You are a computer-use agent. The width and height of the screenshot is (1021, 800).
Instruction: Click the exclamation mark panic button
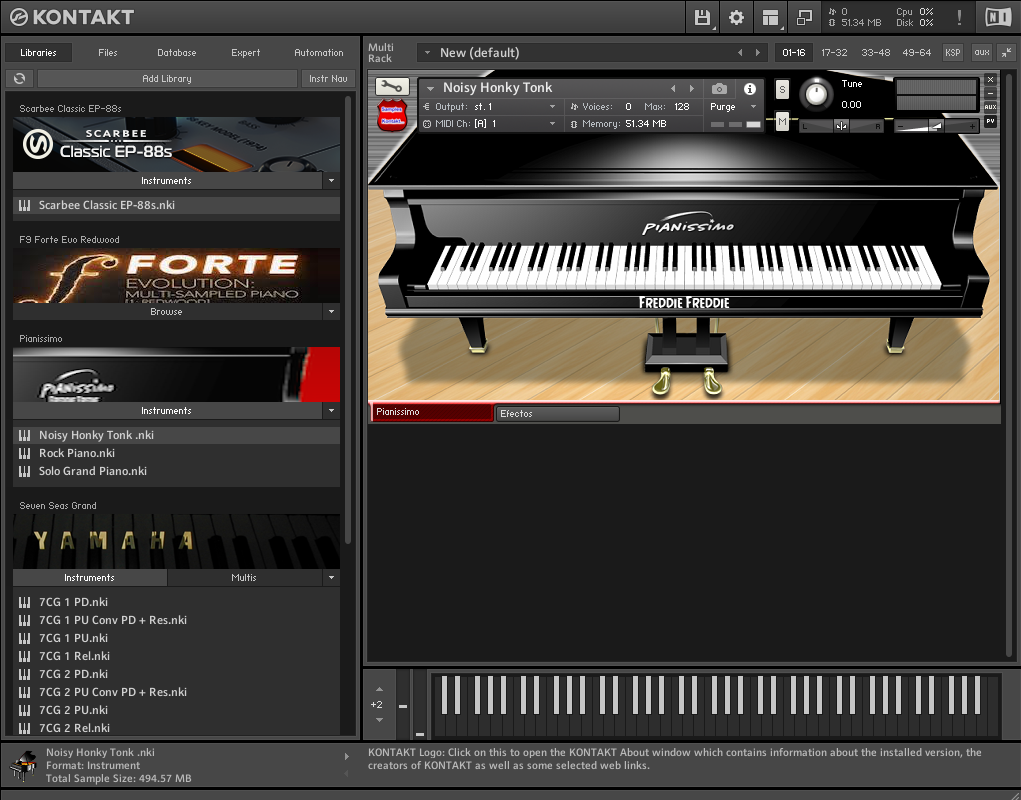point(959,18)
